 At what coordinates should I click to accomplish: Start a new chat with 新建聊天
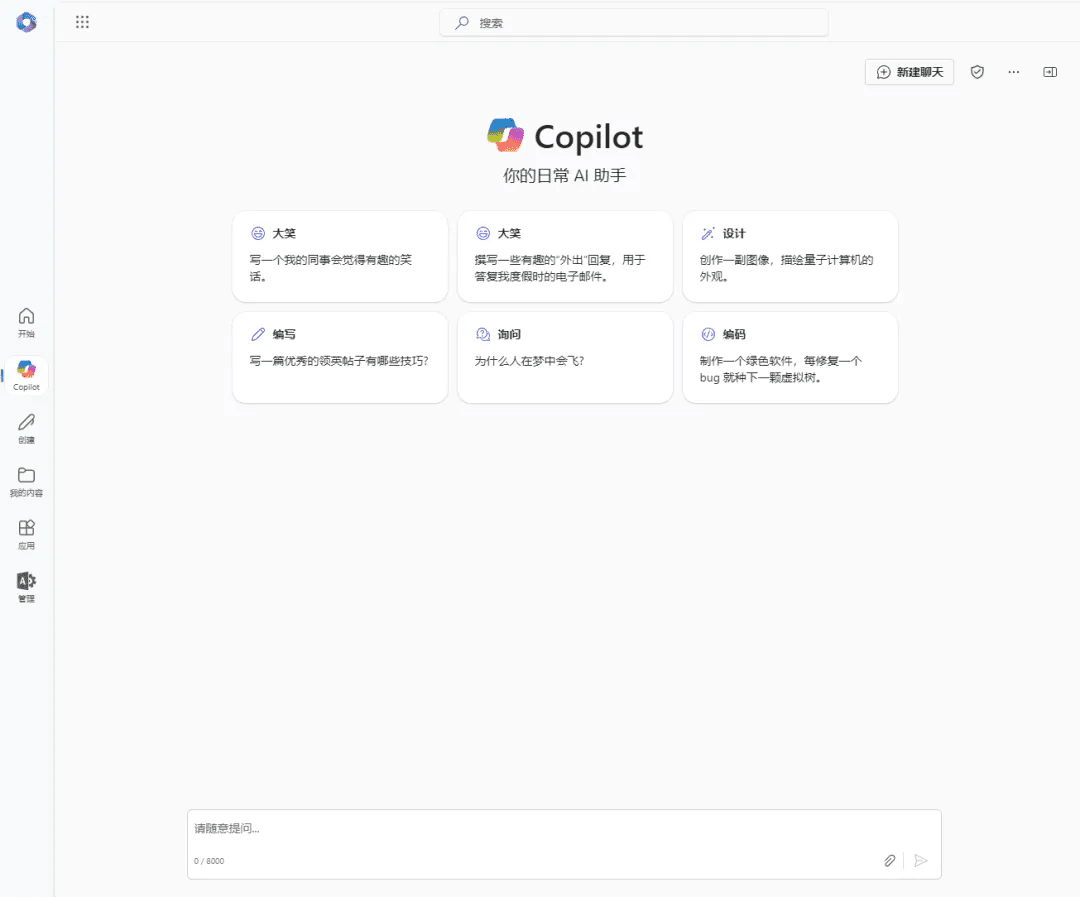tap(909, 72)
